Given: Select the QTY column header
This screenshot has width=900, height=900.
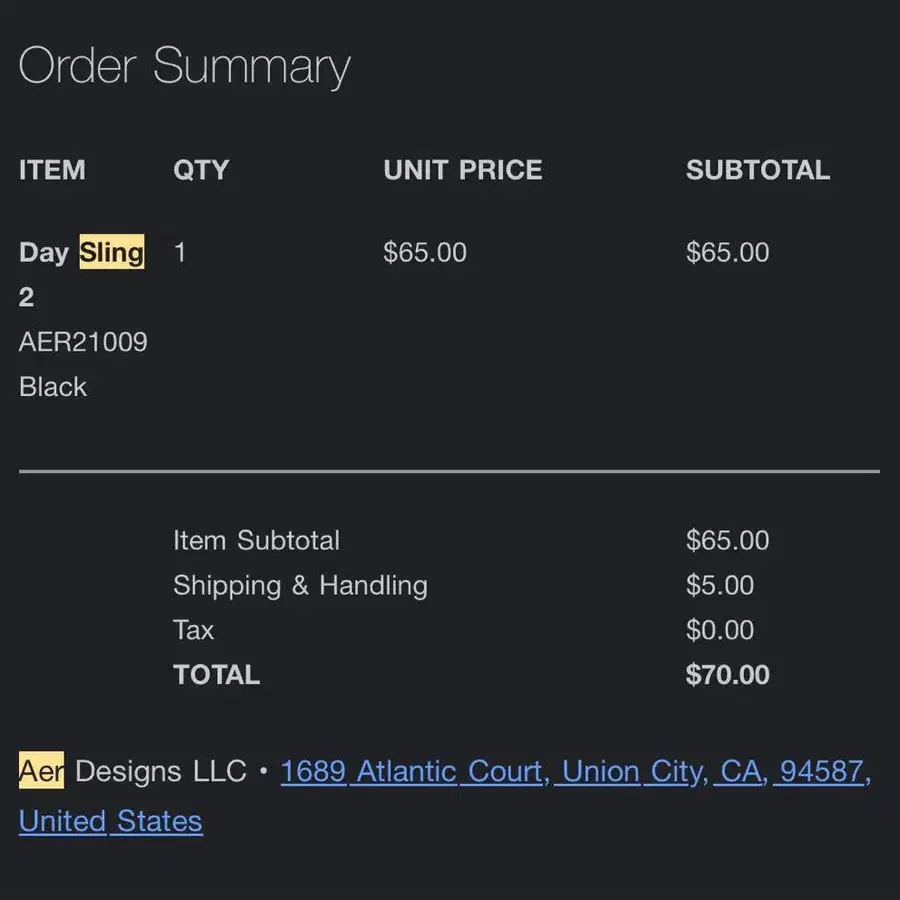Looking at the screenshot, I should pyautogui.click(x=201, y=170).
